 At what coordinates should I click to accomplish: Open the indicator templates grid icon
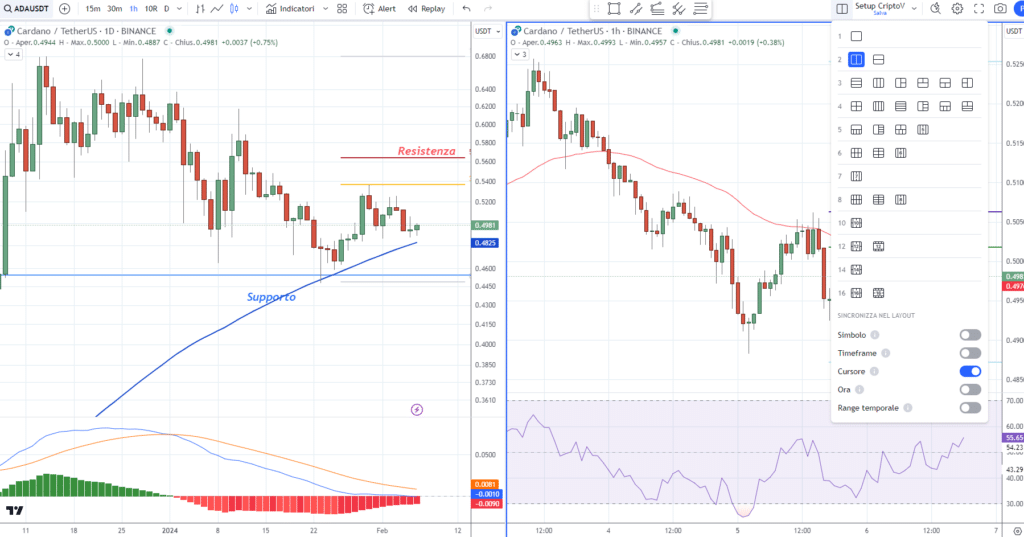(x=342, y=9)
